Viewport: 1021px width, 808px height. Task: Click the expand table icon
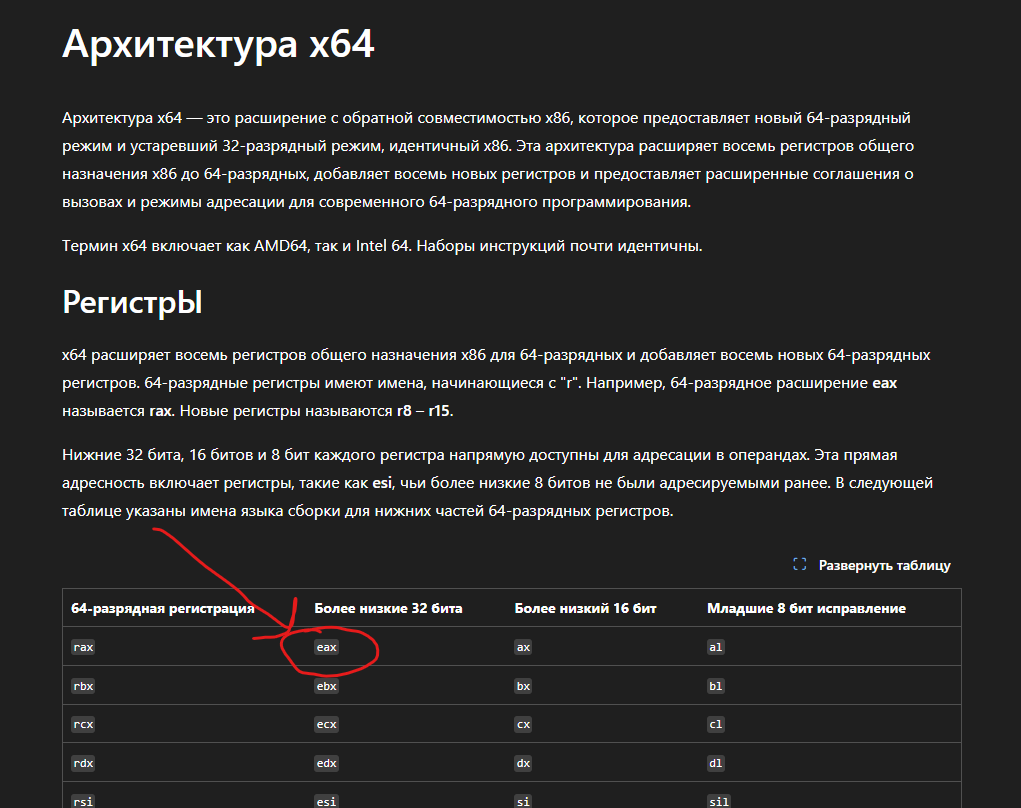[x=800, y=564]
